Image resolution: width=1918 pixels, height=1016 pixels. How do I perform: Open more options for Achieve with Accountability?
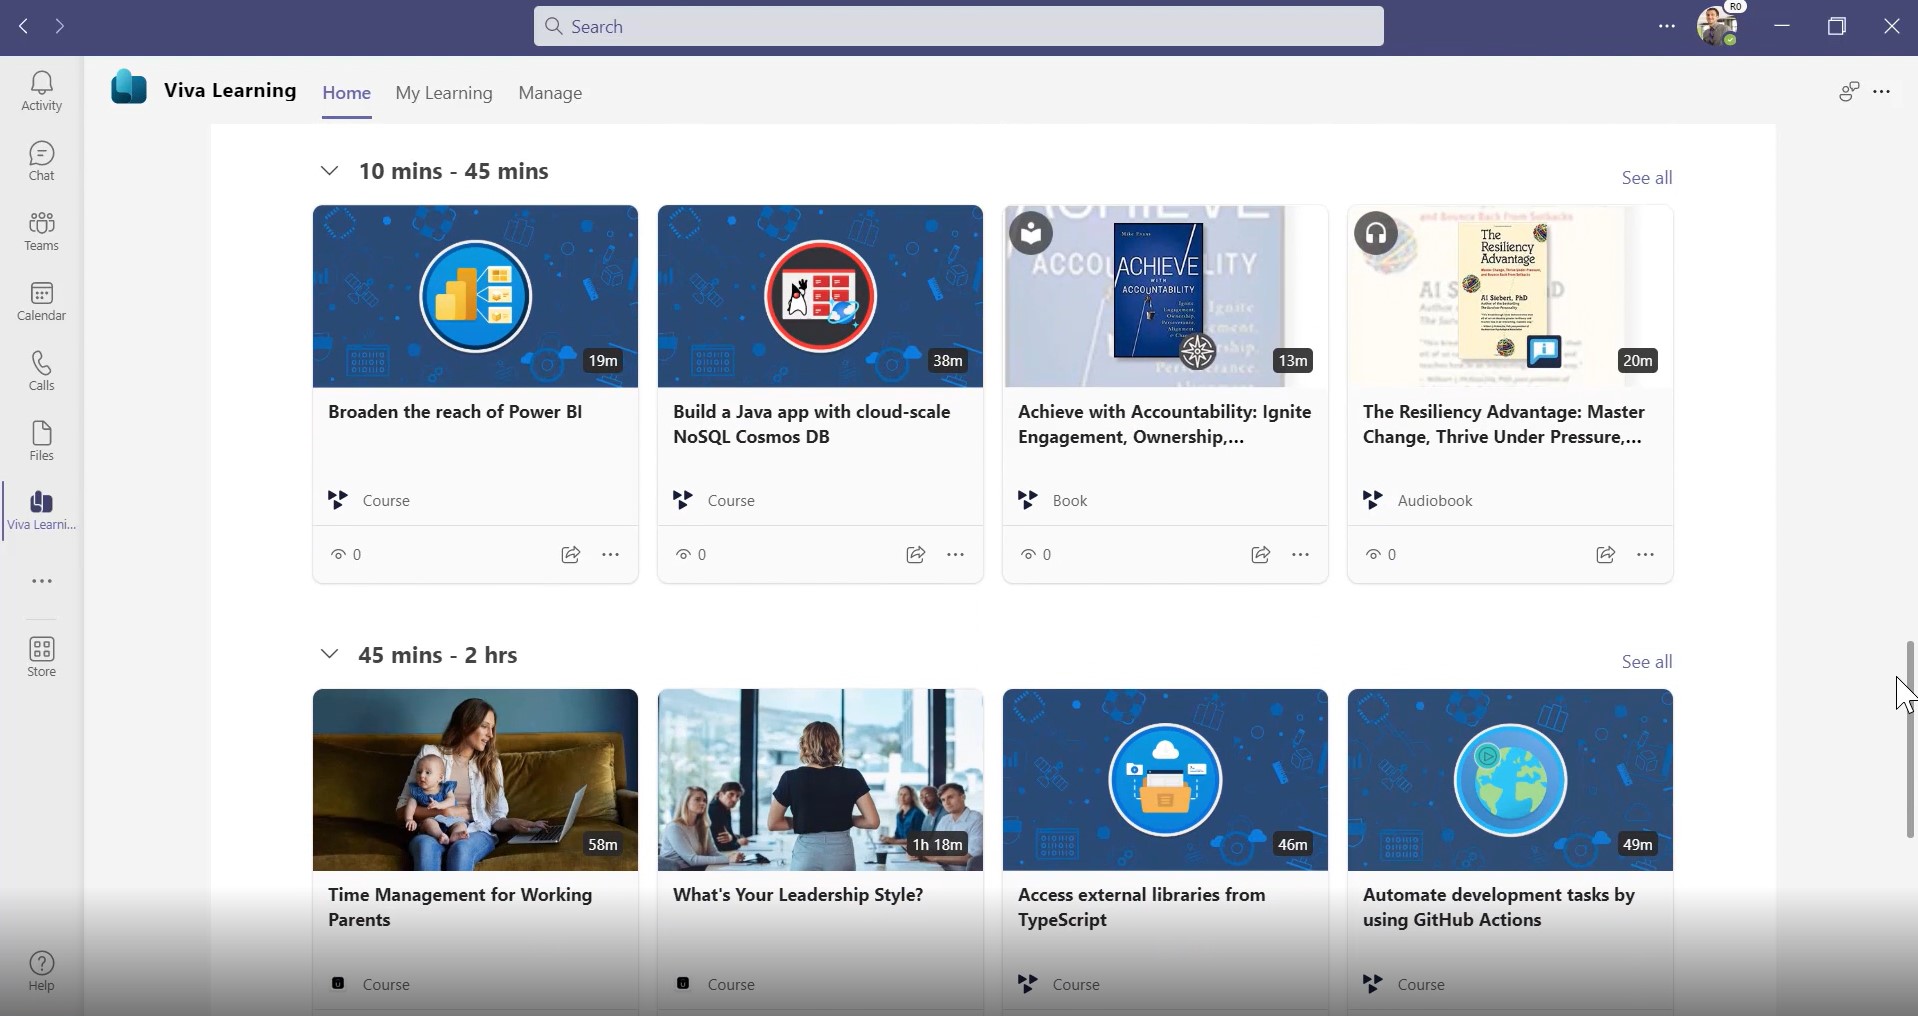[x=1301, y=555]
